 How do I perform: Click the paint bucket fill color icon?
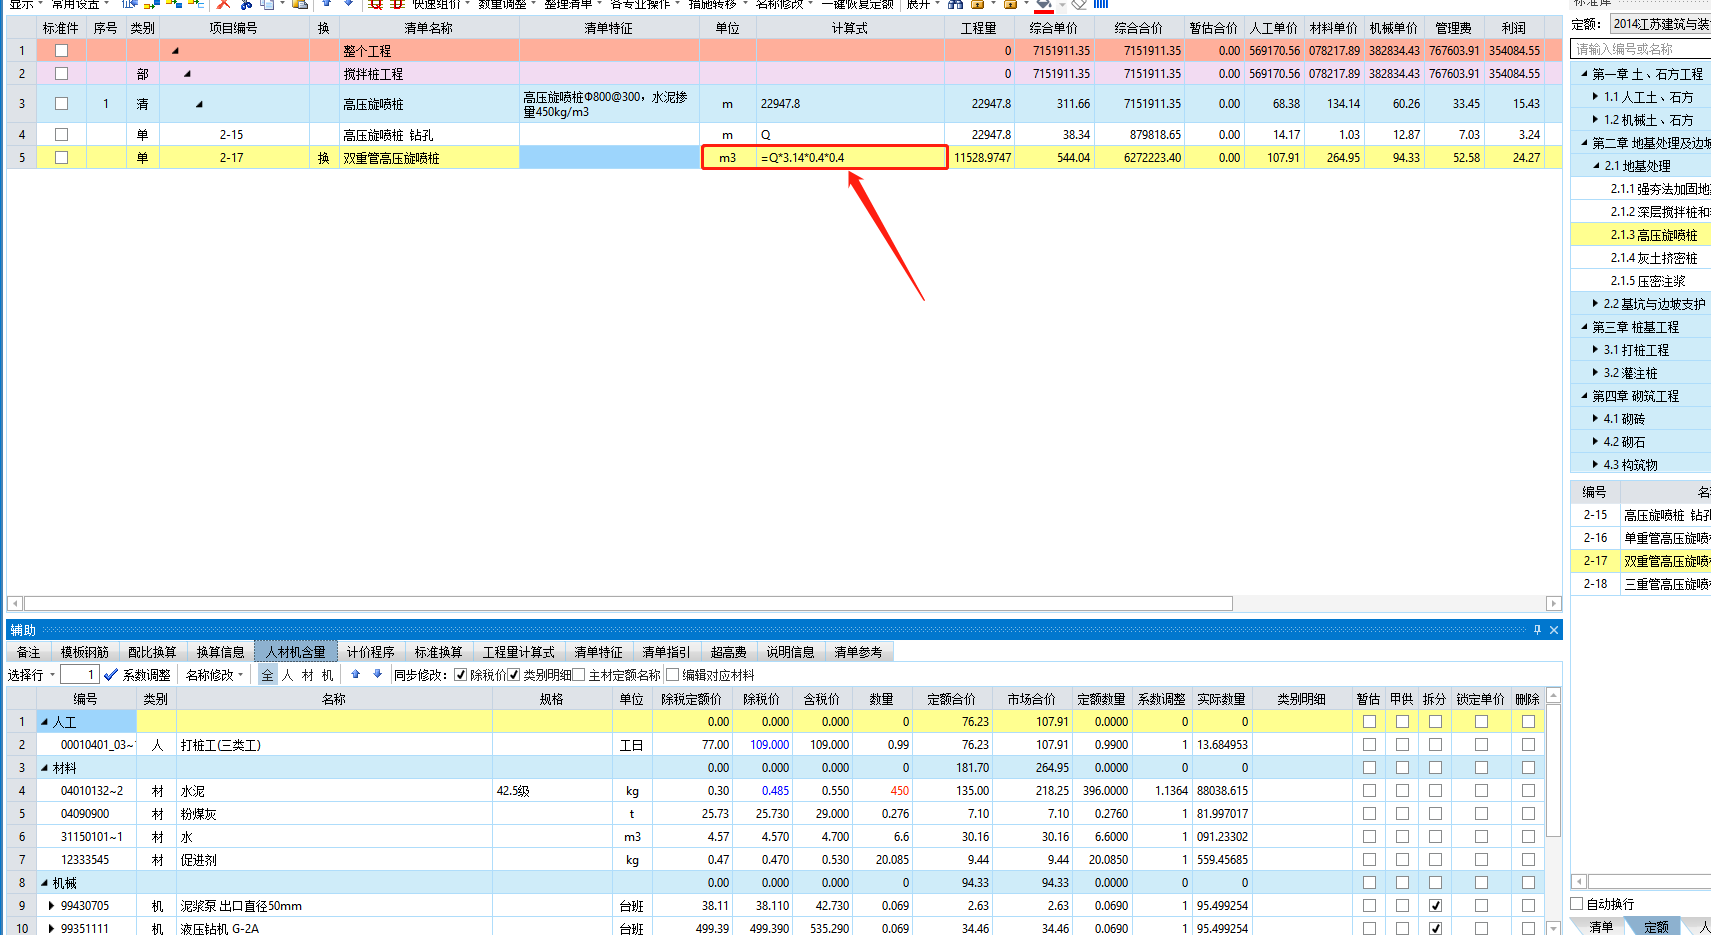tap(1043, 4)
